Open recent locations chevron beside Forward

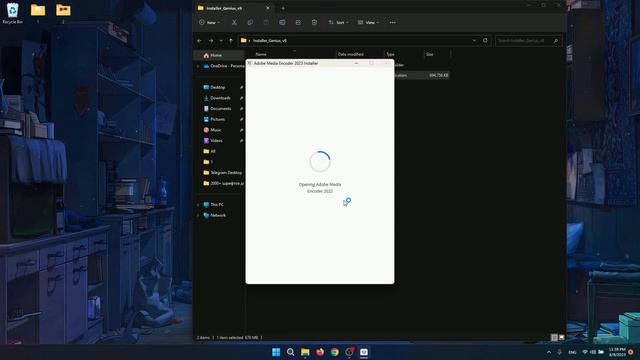(221, 40)
